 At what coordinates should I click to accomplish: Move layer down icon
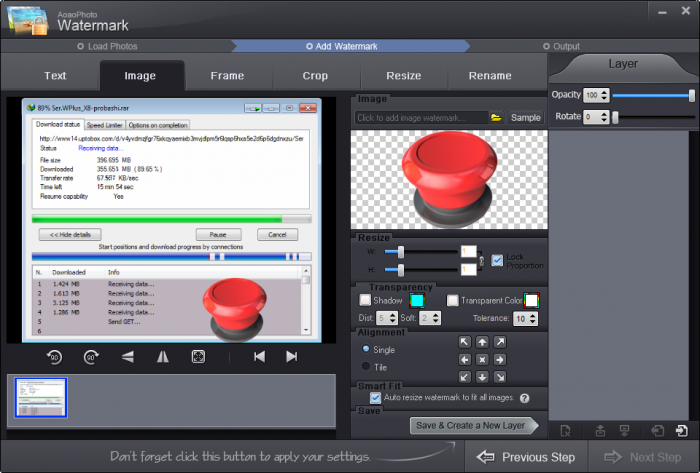click(625, 431)
